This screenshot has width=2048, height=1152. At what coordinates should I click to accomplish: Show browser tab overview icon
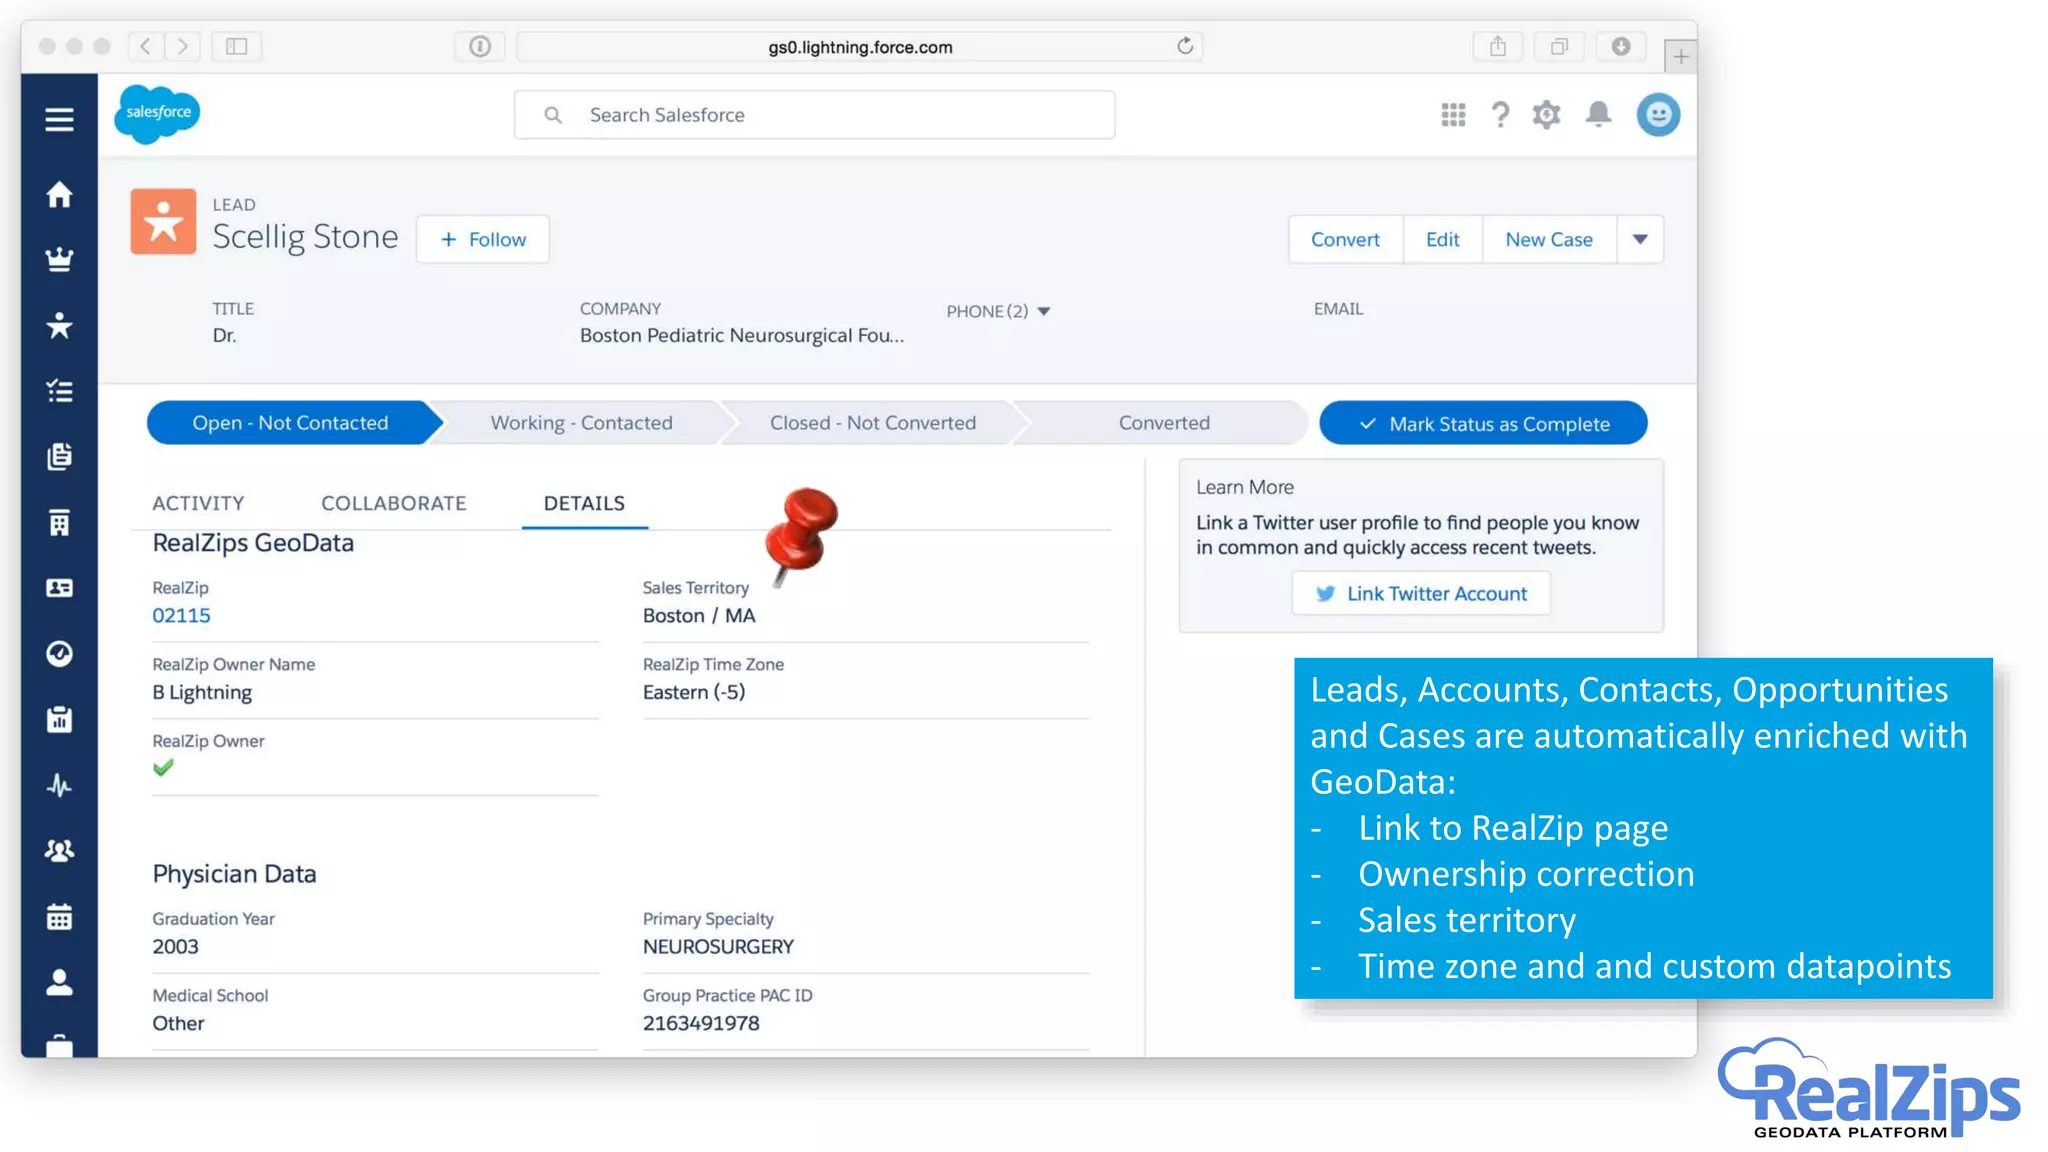click(x=1559, y=46)
